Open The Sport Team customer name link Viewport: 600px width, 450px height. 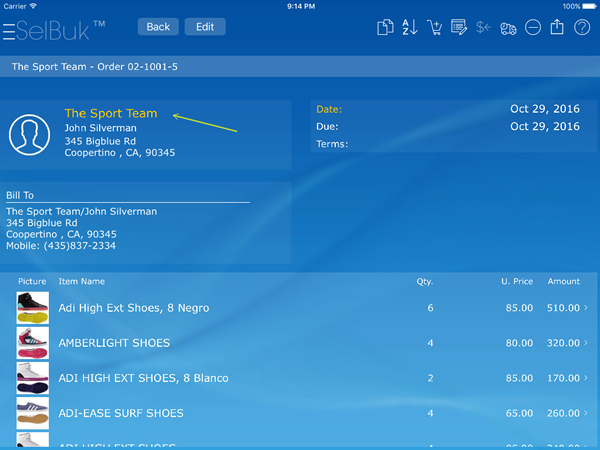(111, 114)
